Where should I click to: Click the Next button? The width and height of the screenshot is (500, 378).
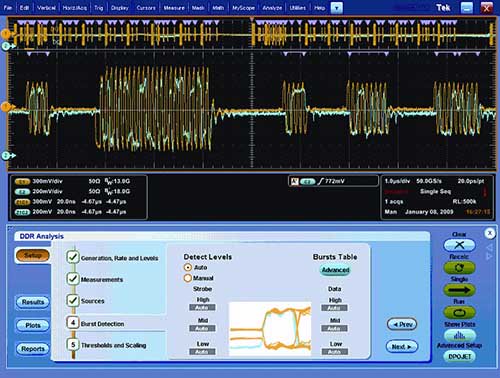point(402,347)
